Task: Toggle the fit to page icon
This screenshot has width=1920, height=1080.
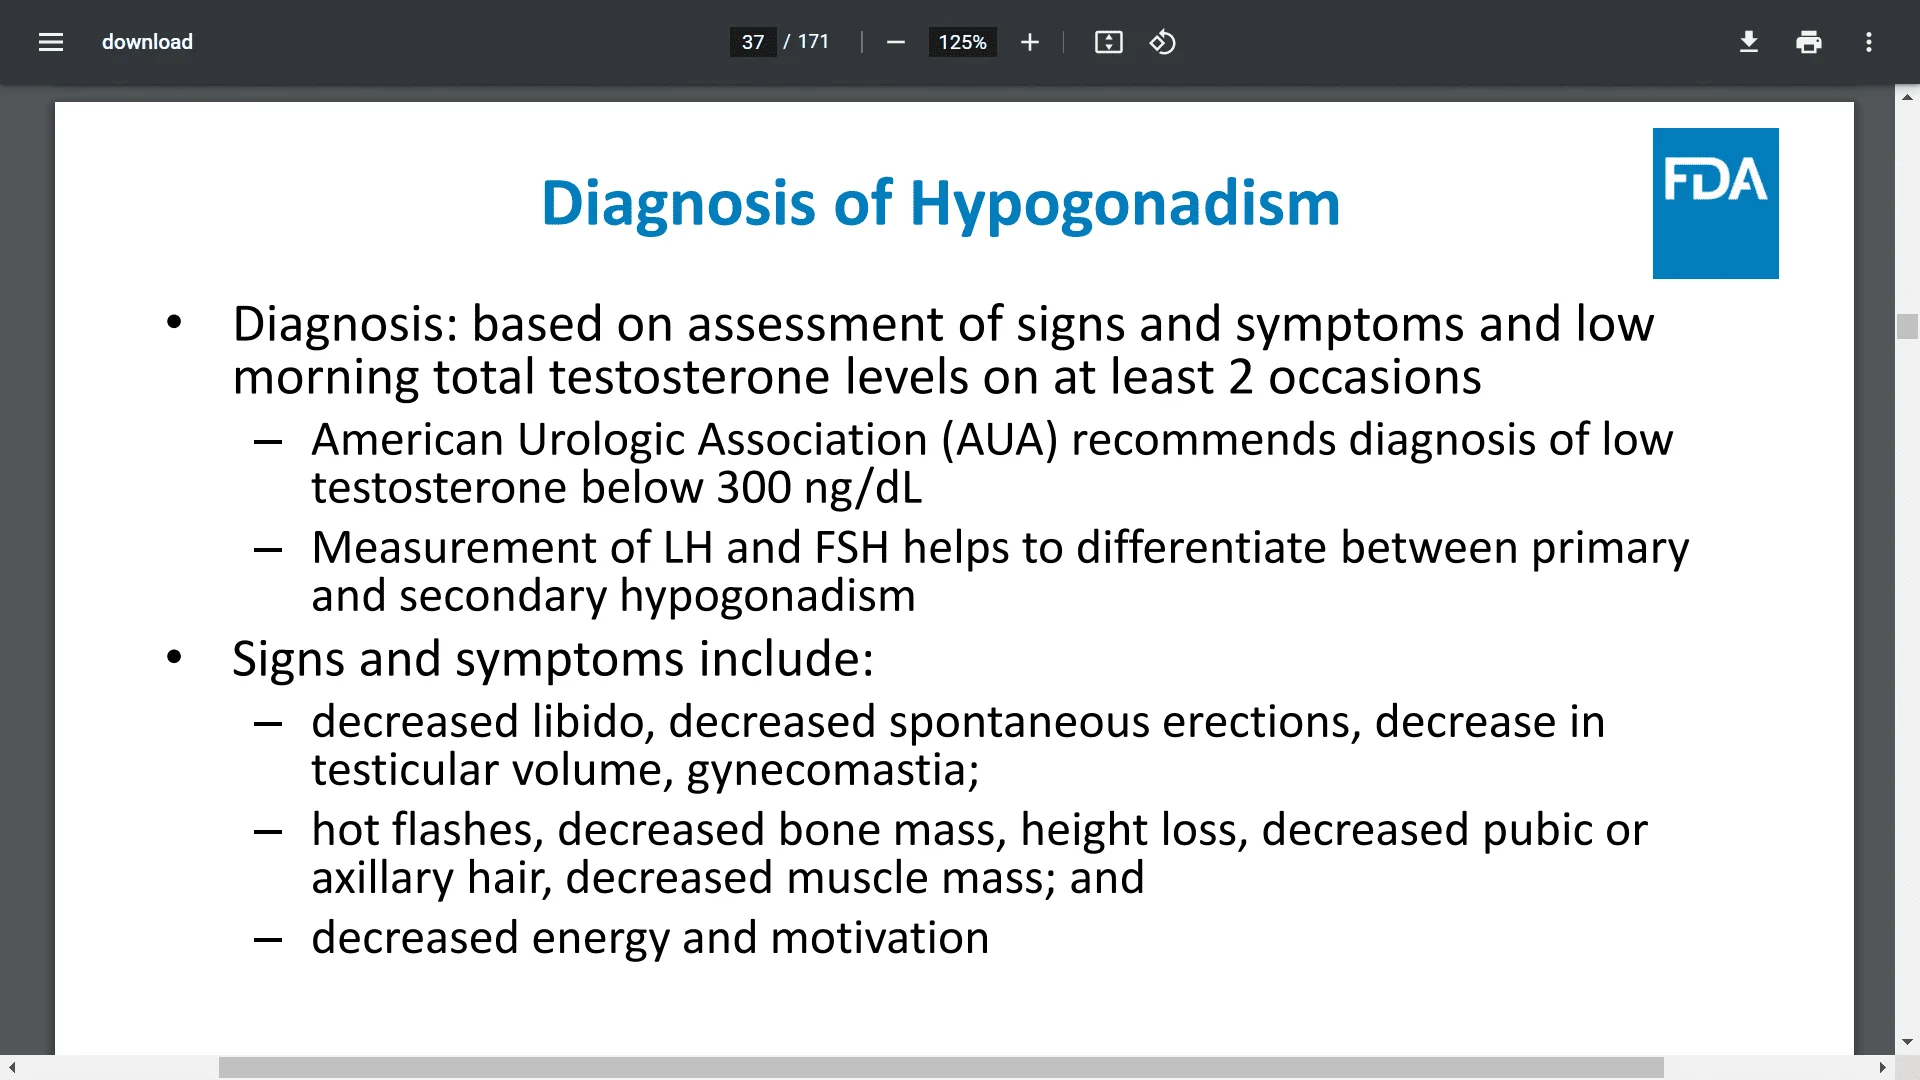Action: 1109,42
